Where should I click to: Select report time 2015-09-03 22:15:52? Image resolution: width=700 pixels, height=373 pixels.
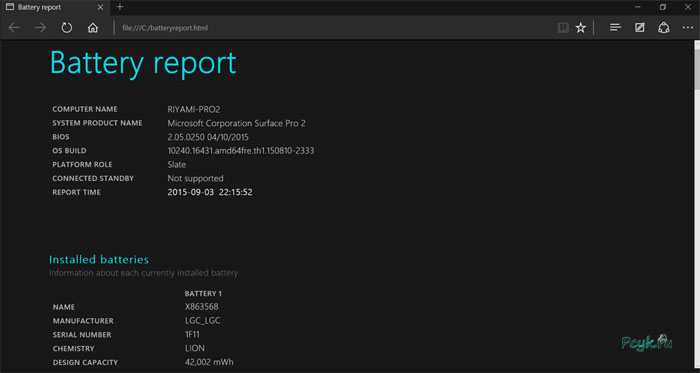click(210, 192)
